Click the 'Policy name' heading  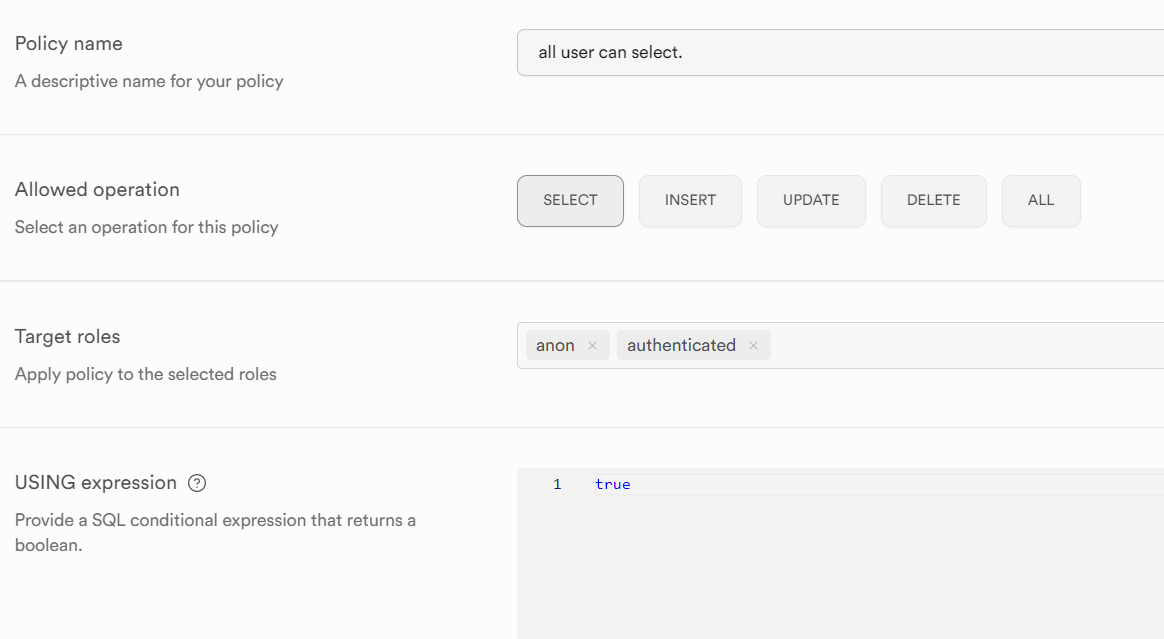click(69, 44)
